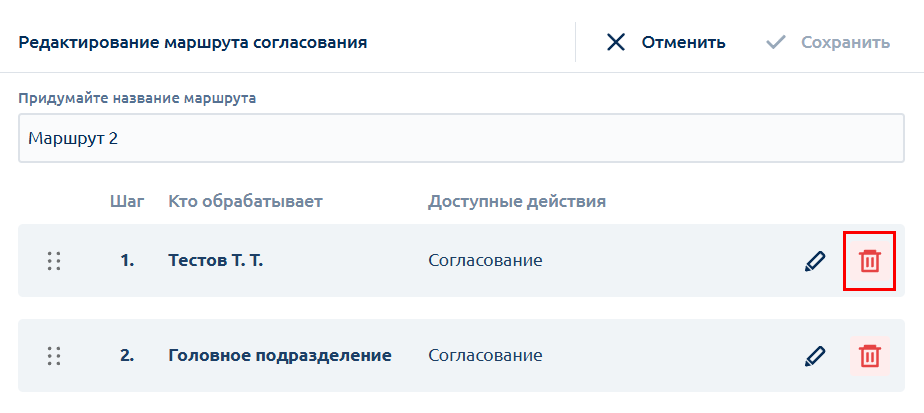
Task: Save the route with the Сохранить label
Action: [846, 42]
